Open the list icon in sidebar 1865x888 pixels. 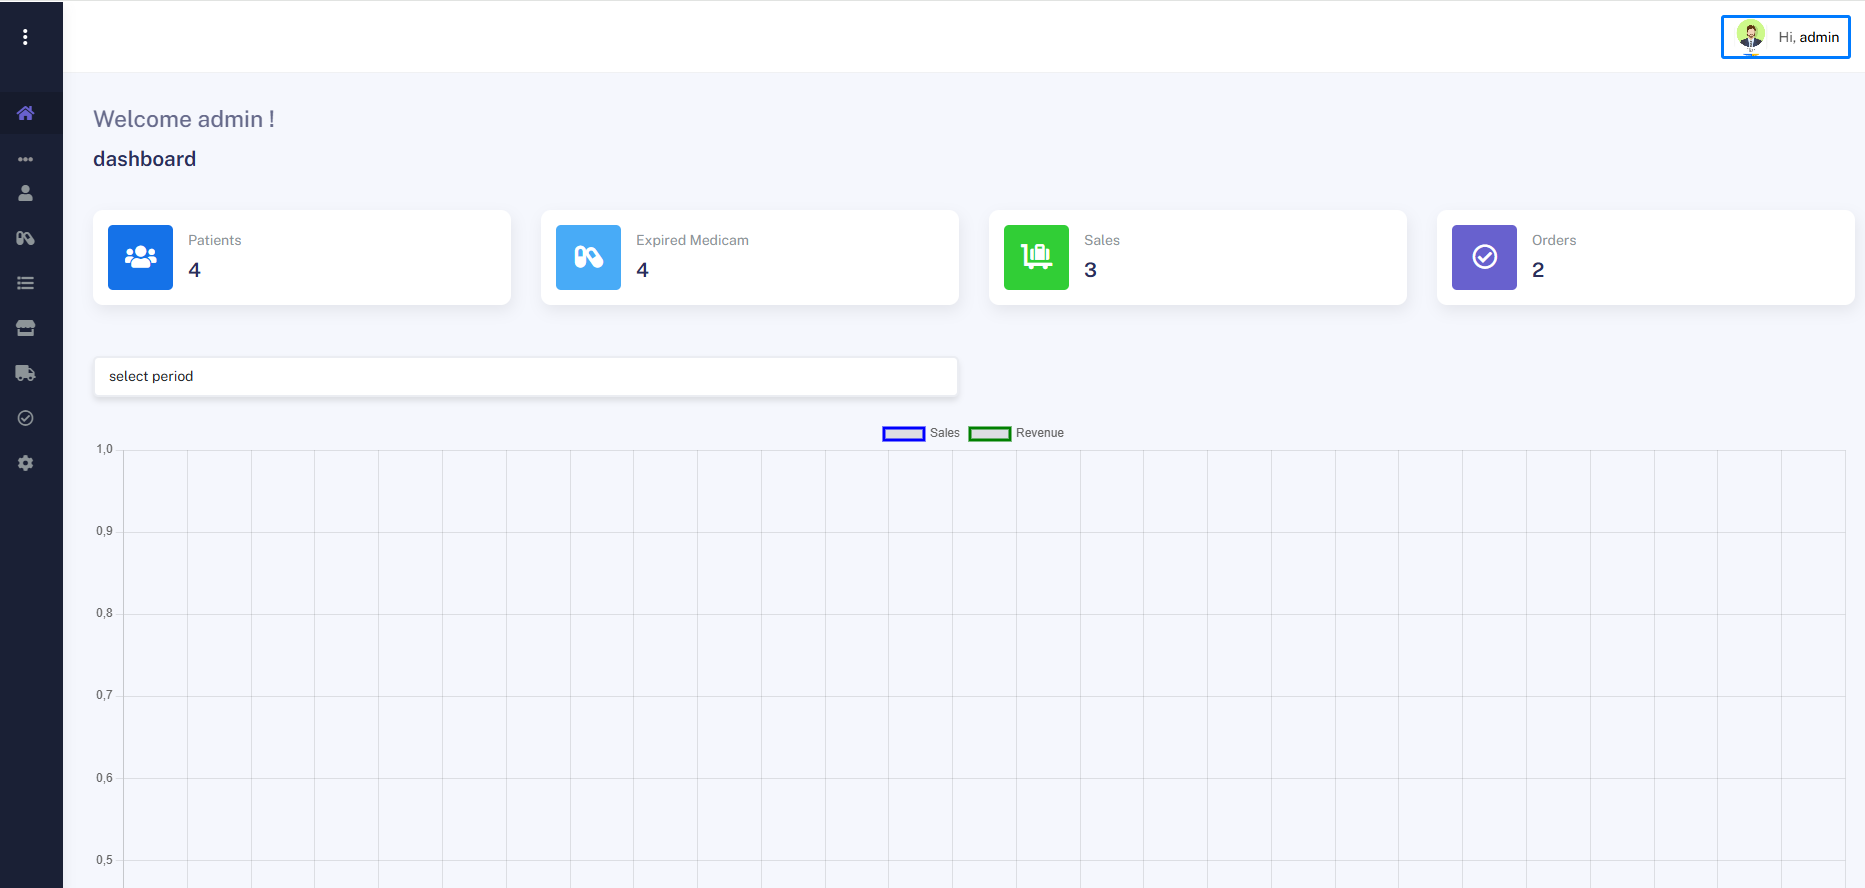(26, 283)
